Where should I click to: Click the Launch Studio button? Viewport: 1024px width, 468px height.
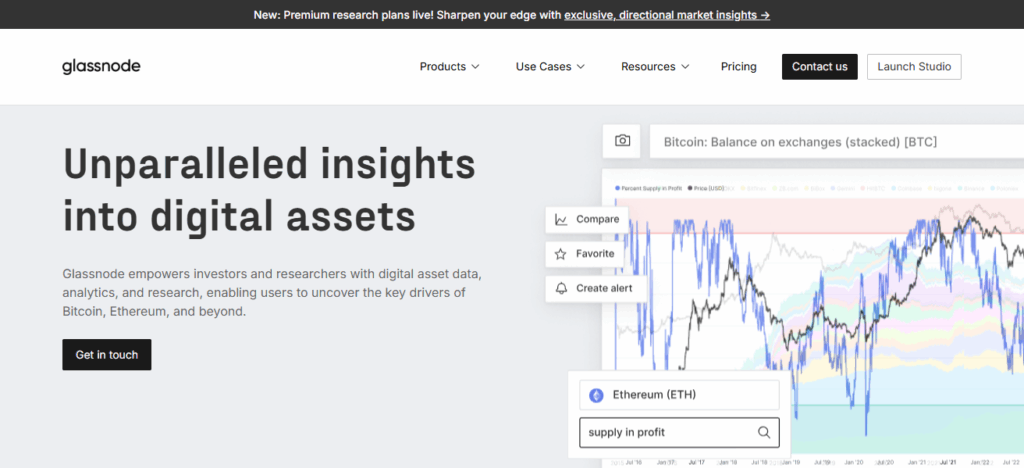[914, 67]
